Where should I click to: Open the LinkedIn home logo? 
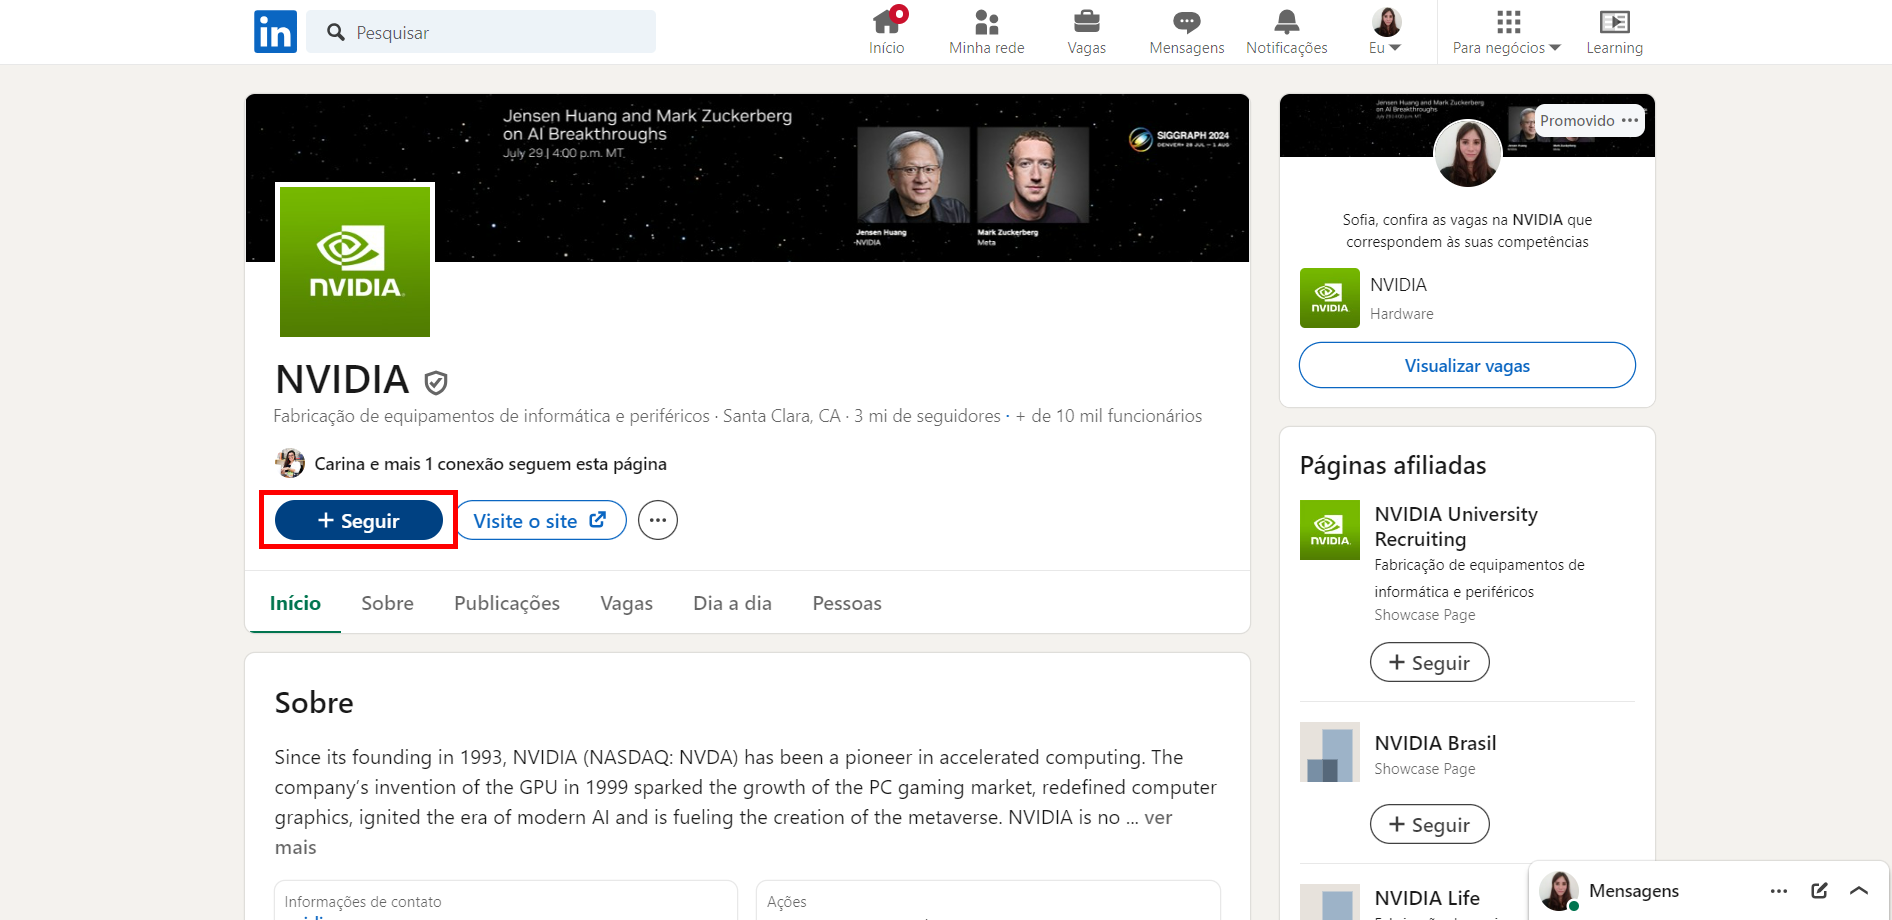(275, 32)
